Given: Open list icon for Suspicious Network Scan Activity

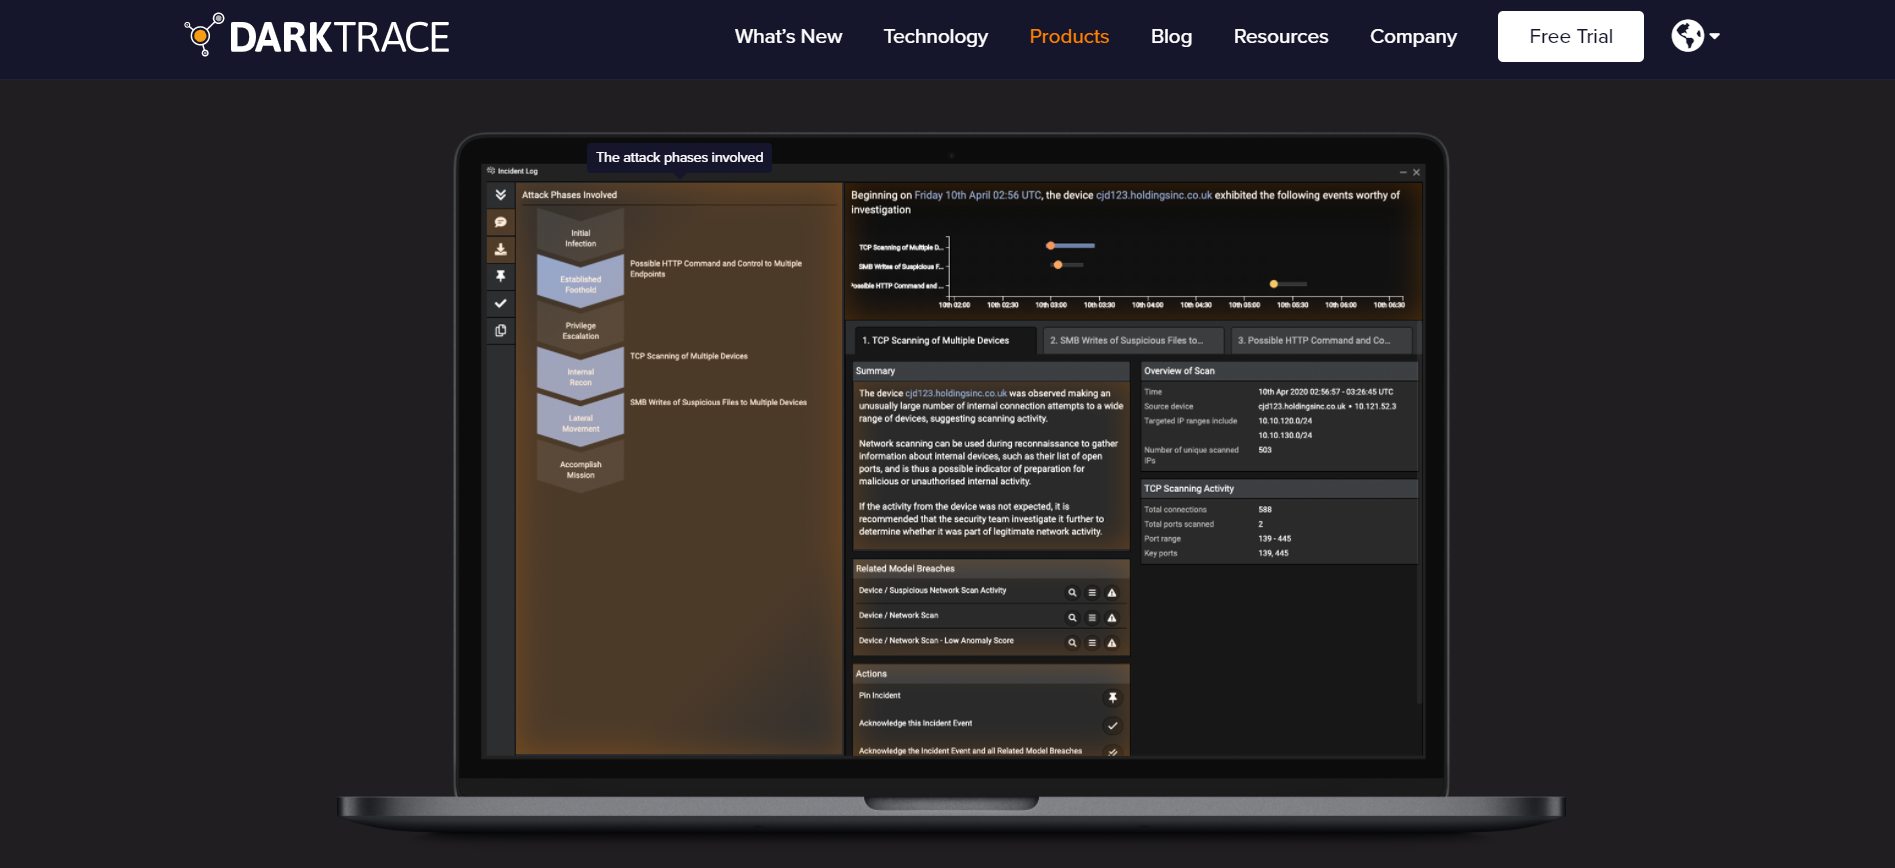Looking at the screenshot, I should (1092, 592).
